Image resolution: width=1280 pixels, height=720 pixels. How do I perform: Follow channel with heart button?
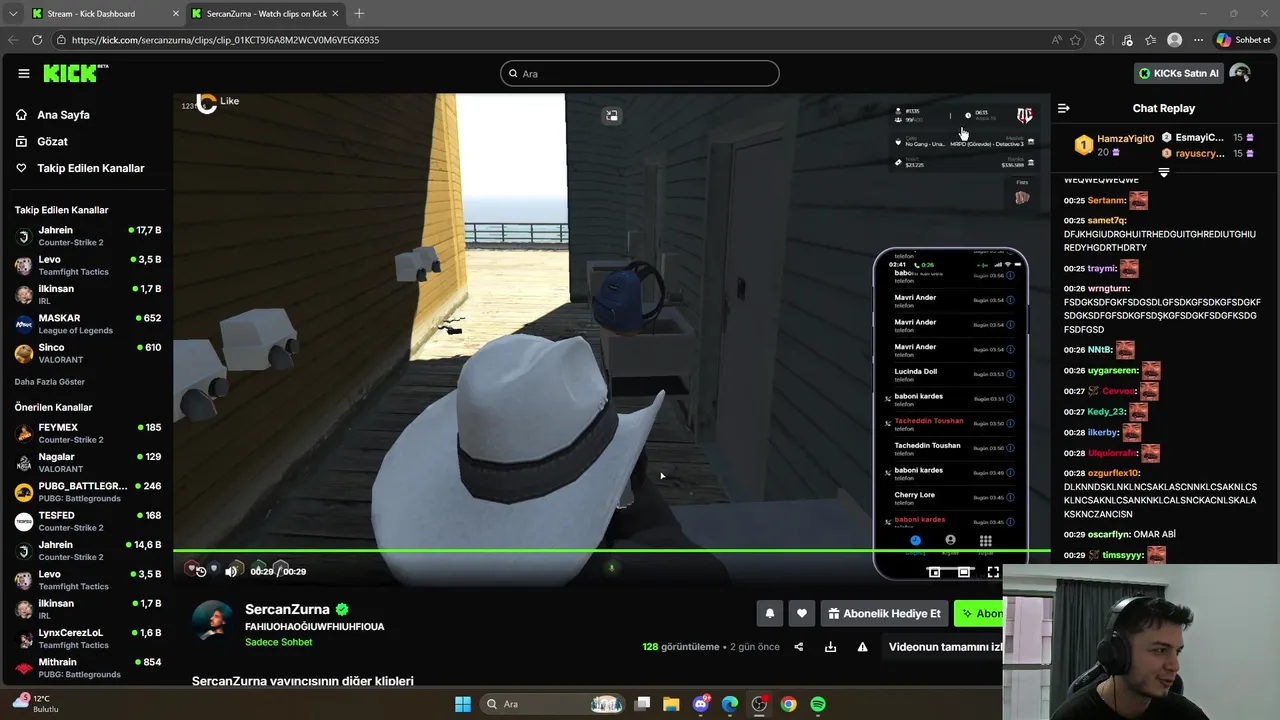click(x=801, y=614)
